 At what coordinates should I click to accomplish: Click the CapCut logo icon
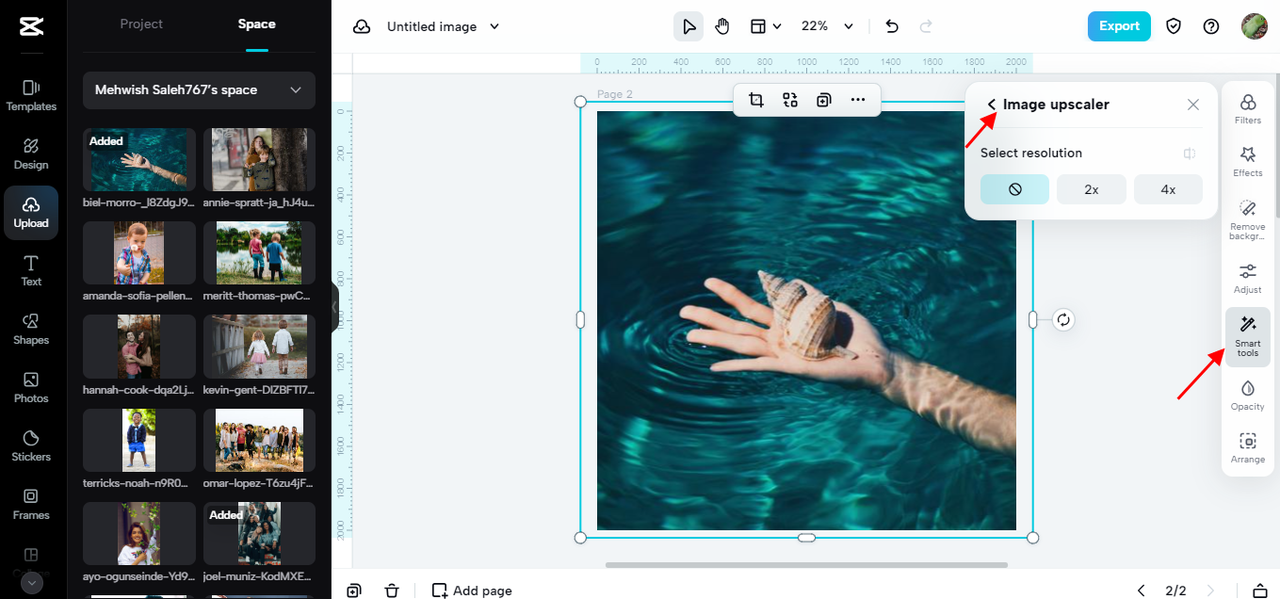point(31,27)
